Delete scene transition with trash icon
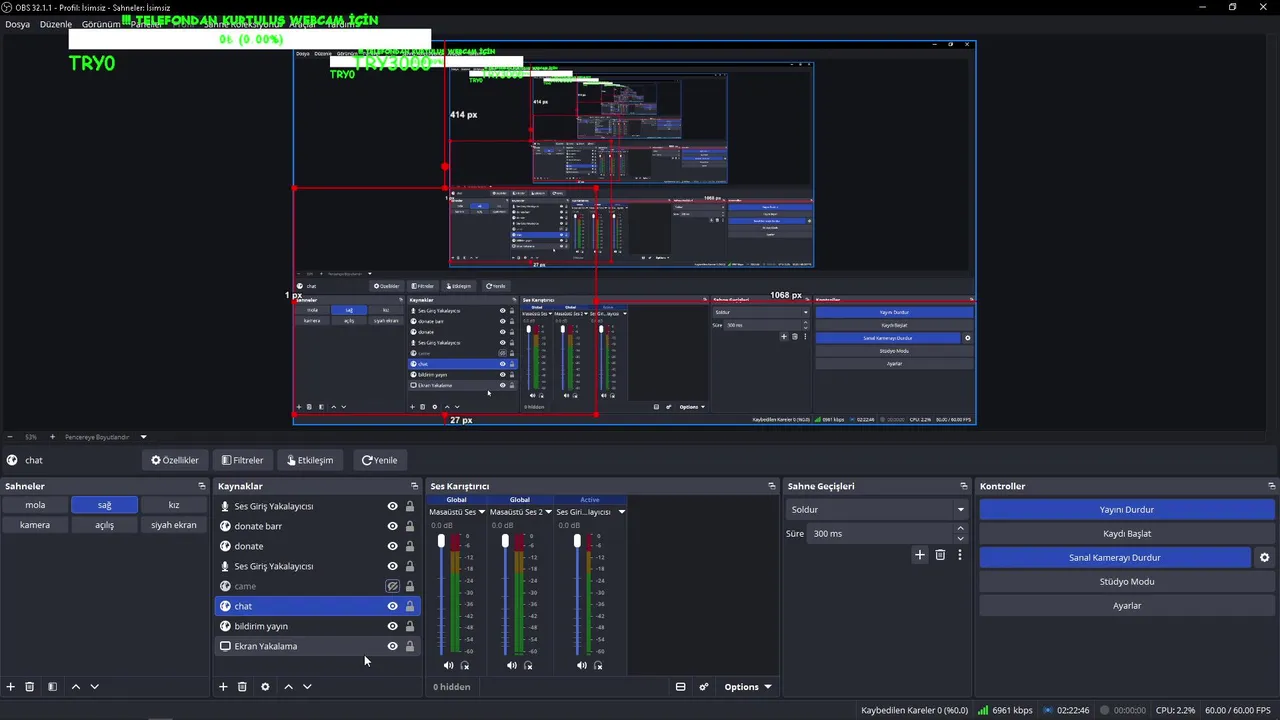 pyautogui.click(x=940, y=555)
